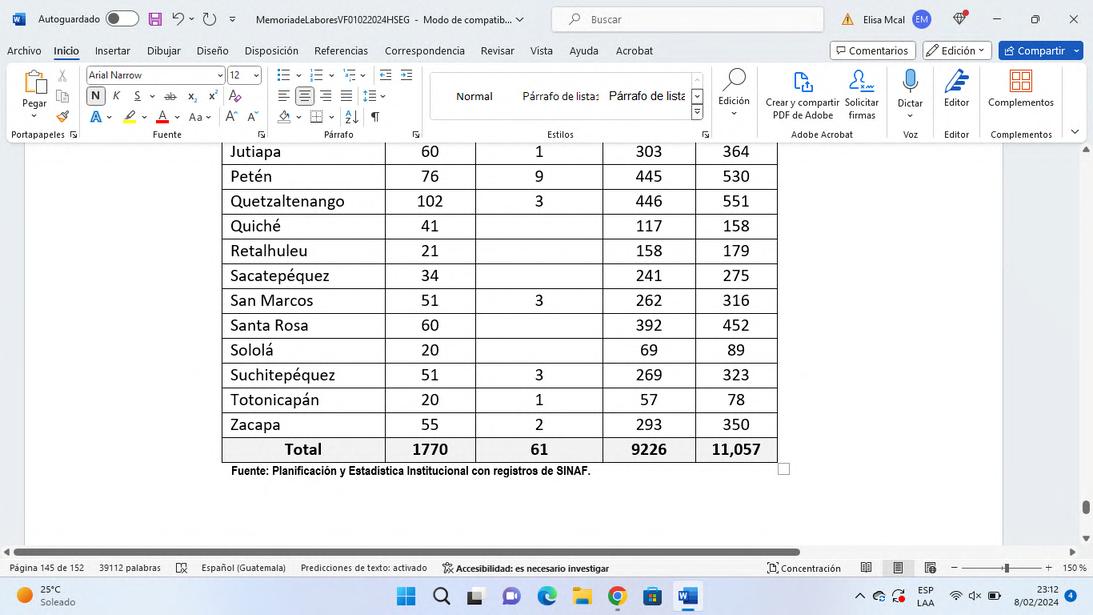Apply yellow text highlight color

(130, 116)
